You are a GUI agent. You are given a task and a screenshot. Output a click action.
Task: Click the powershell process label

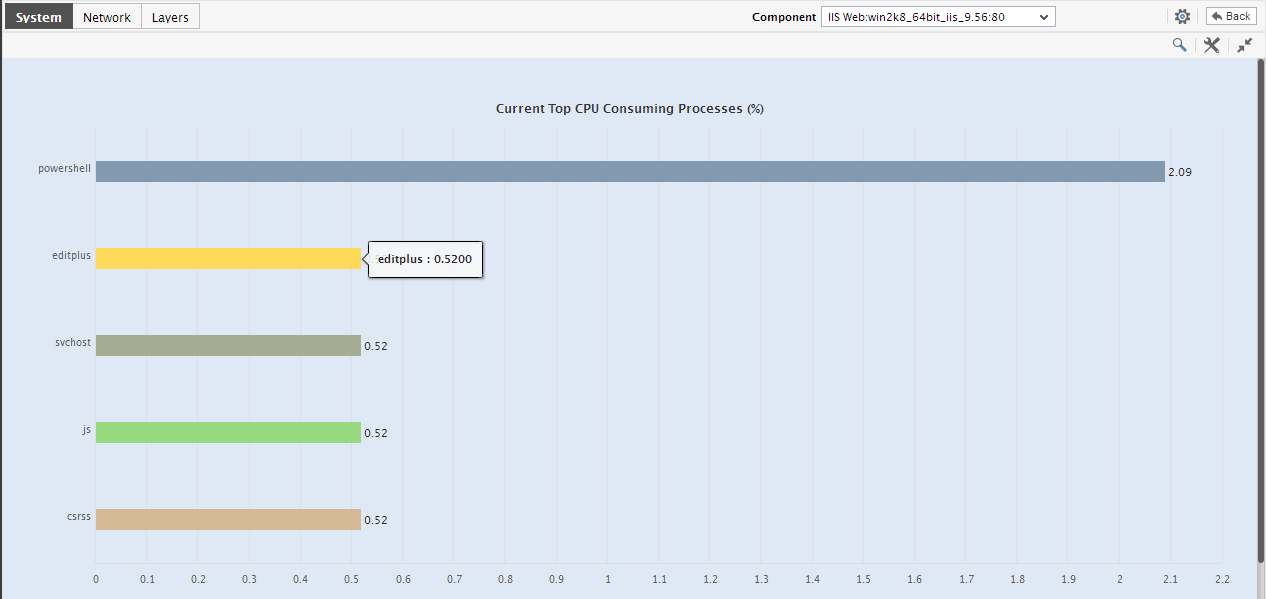click(64, 168)
